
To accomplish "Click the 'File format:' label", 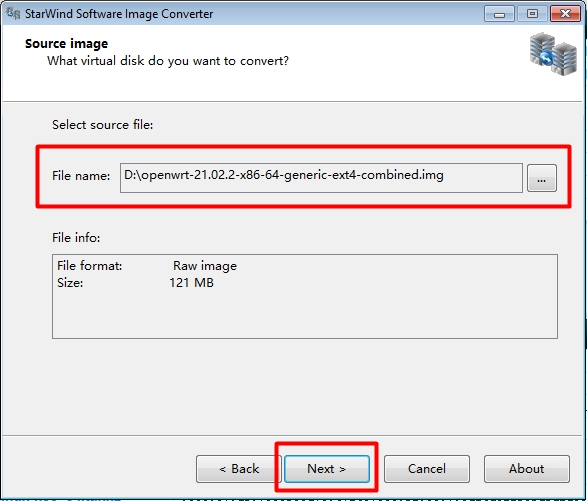I will [x=89, y=265].
